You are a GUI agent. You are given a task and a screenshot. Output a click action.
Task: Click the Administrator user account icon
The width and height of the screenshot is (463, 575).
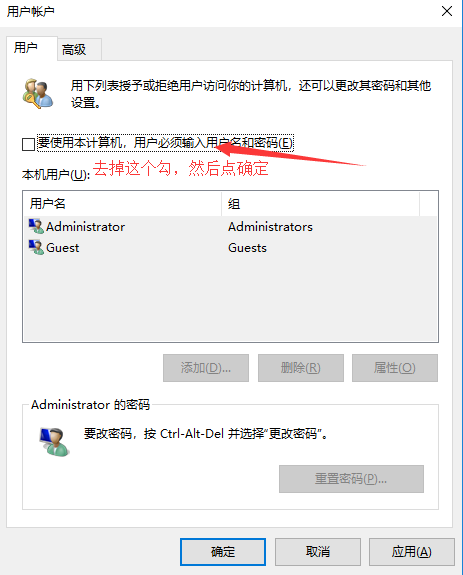click(36, 226)
